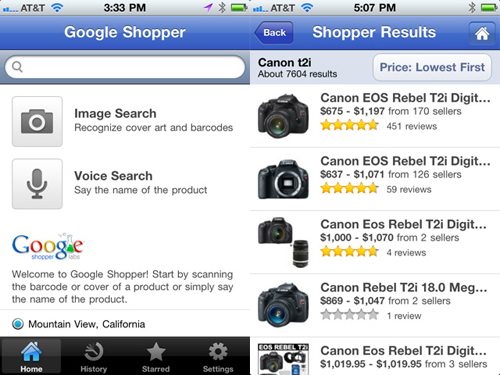Open Price: Lowest First sort selector

tap(432, 67)
